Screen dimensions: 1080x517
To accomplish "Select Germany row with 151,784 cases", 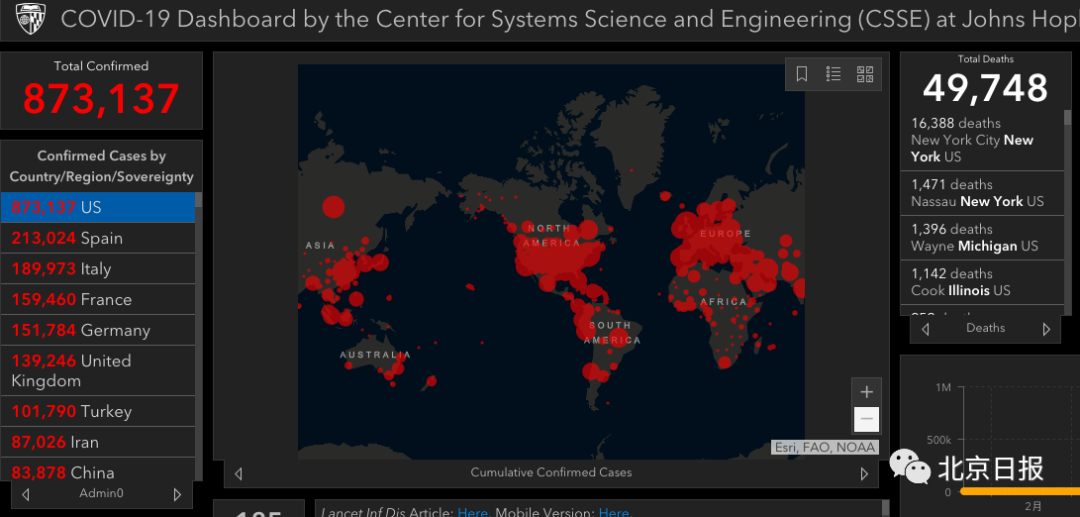I will click(x=98, y=330).
